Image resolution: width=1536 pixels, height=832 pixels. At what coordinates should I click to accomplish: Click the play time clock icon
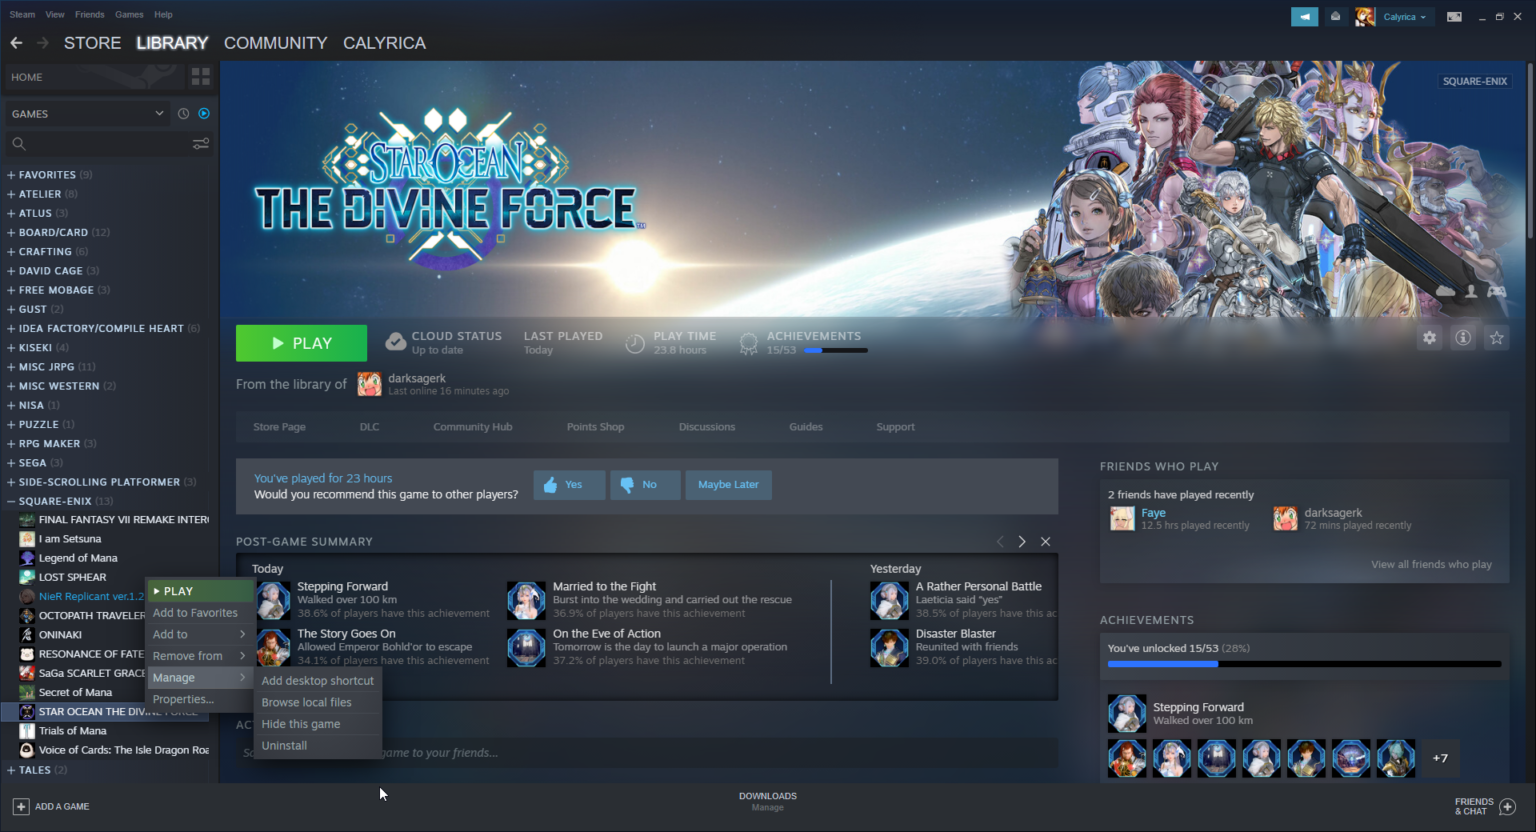coord(635,343)
